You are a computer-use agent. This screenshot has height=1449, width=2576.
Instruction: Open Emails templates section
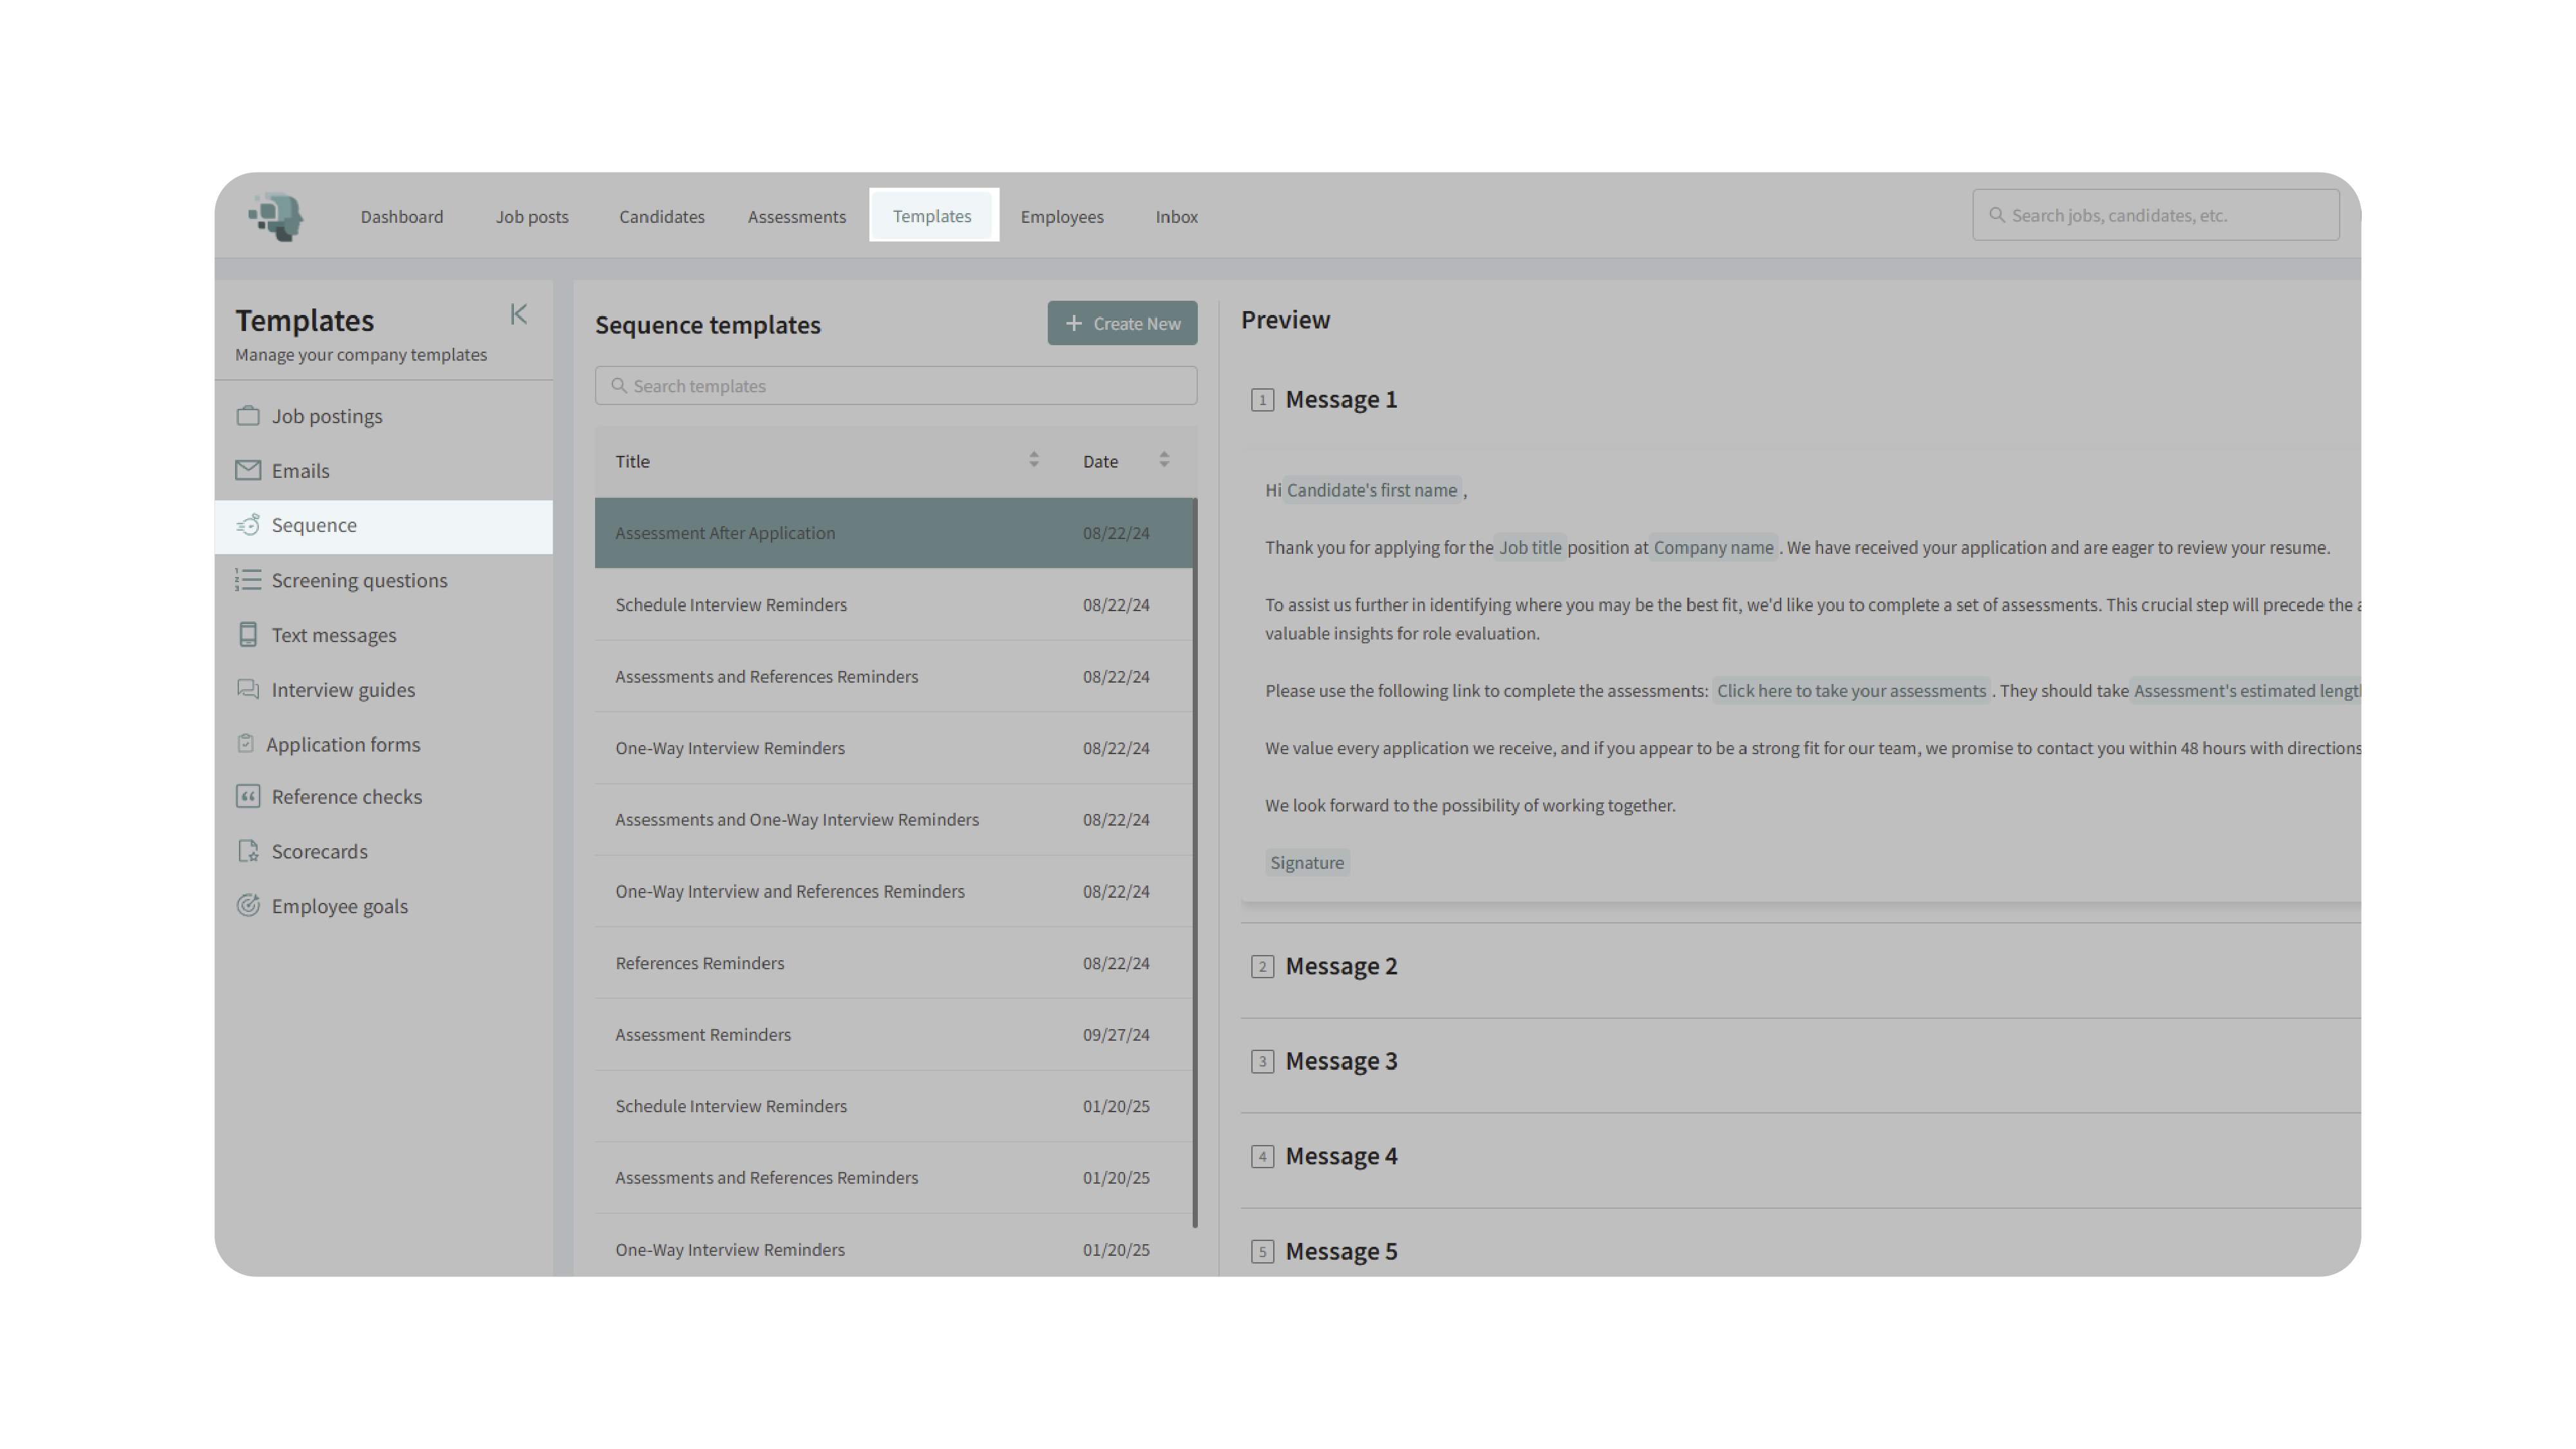[x=300, y=471]
